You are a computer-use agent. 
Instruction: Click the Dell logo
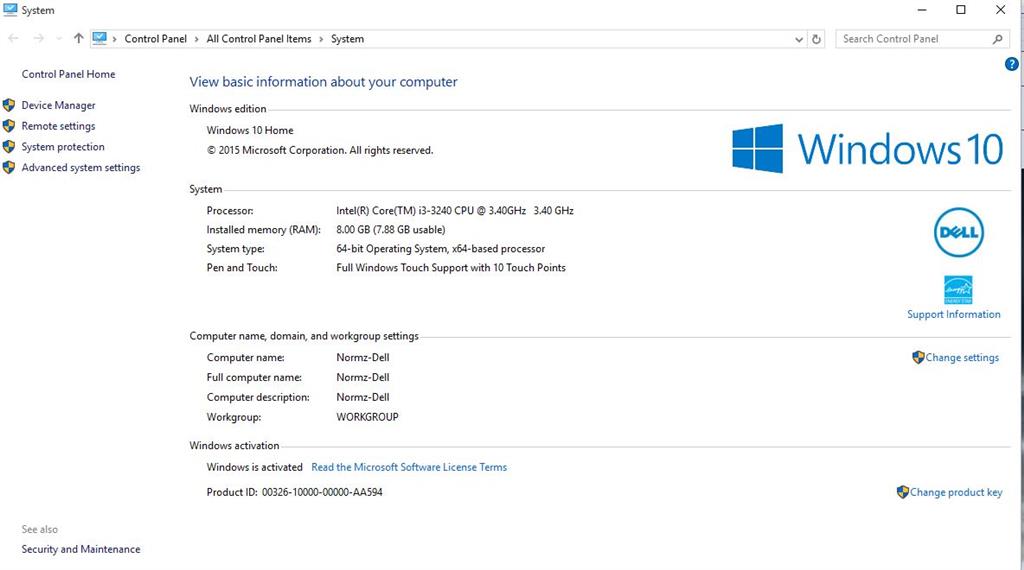coord(958,232)
